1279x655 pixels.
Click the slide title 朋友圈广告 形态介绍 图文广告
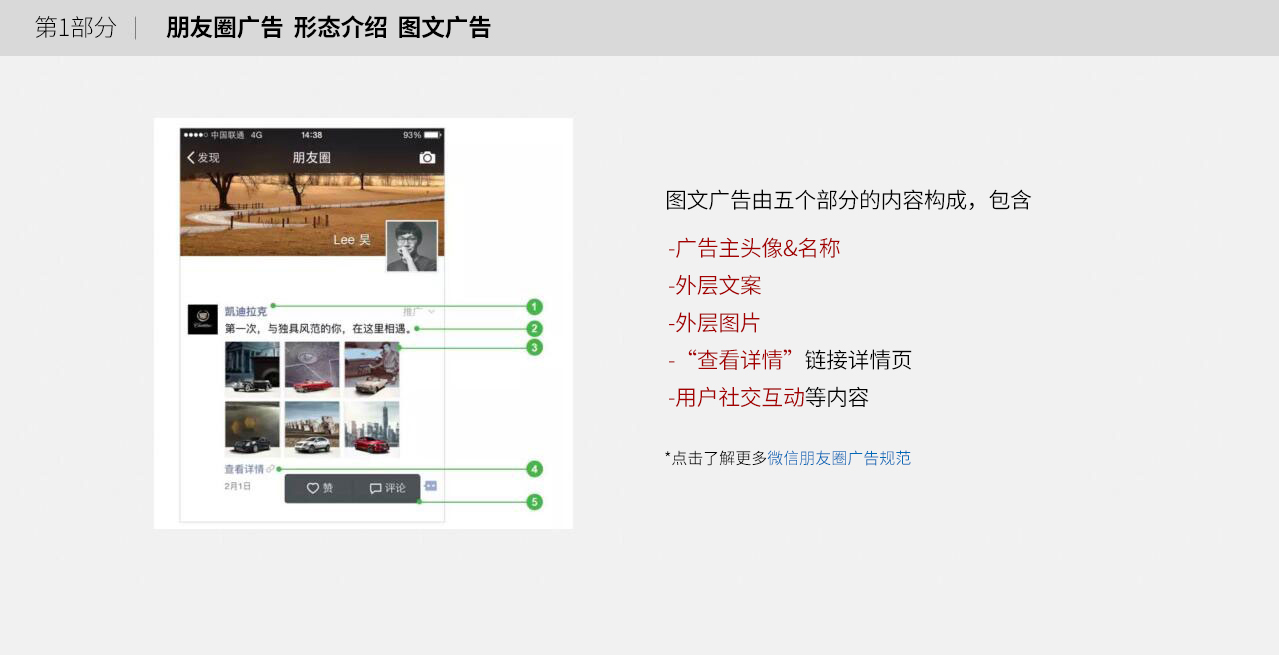point(329,28)
